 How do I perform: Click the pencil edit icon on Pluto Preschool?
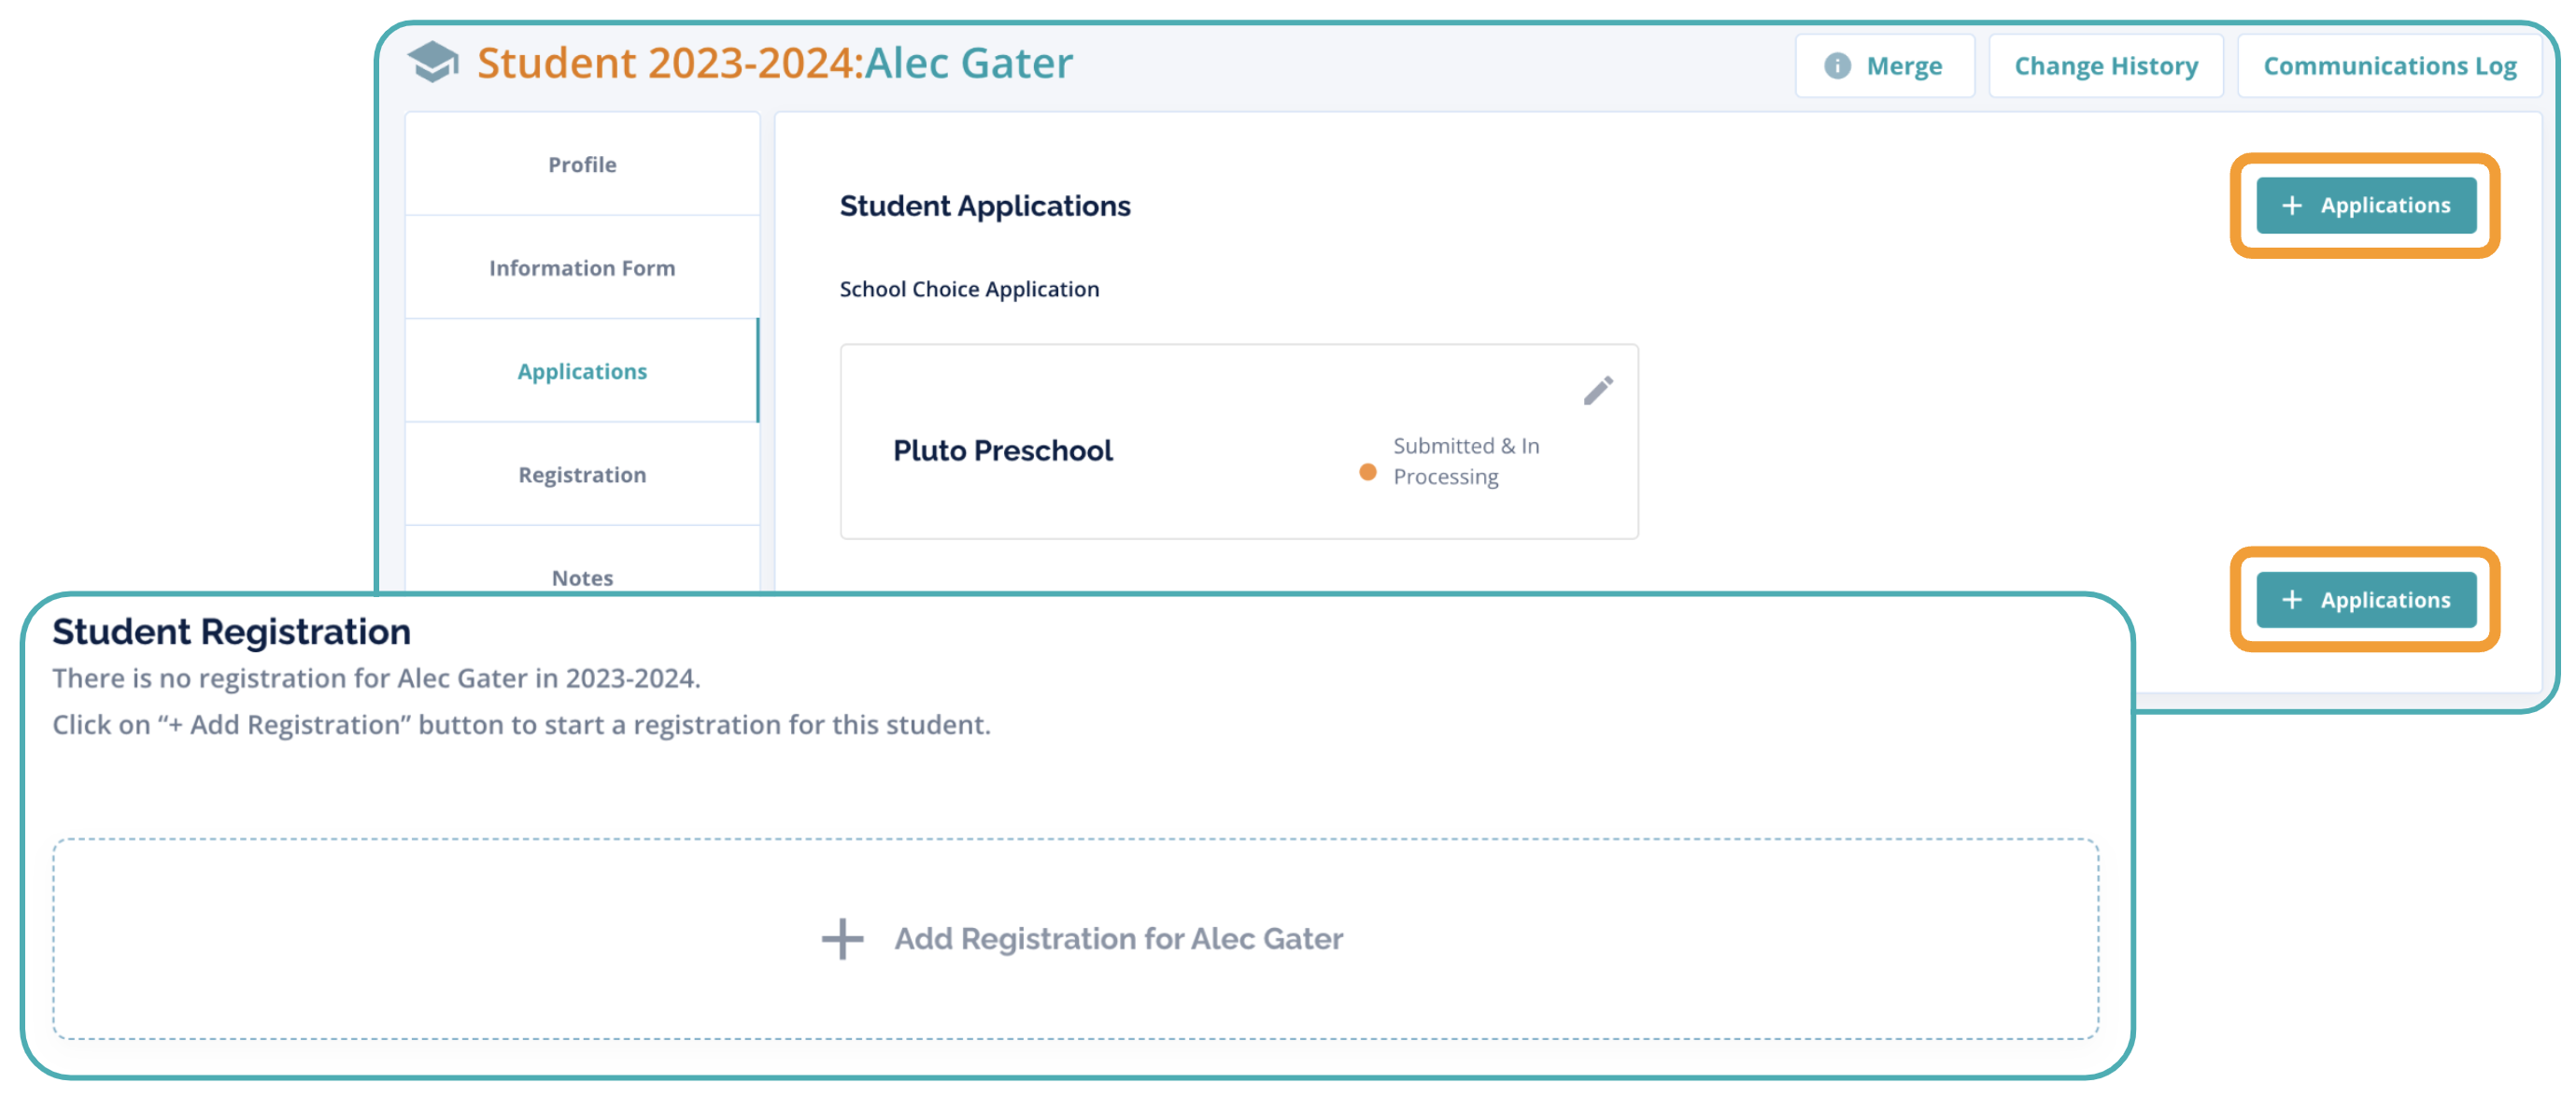pyautogui.click(x=1597, y=390)
